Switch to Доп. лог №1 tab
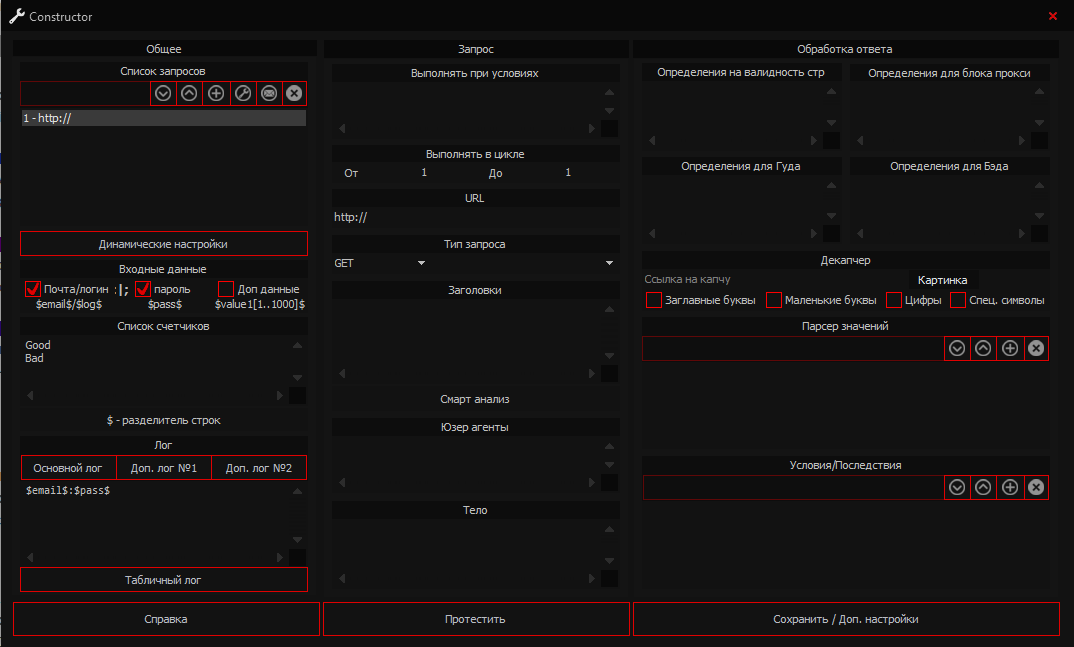The height and width of the screenshot is (647, 1074). (164, 468)
